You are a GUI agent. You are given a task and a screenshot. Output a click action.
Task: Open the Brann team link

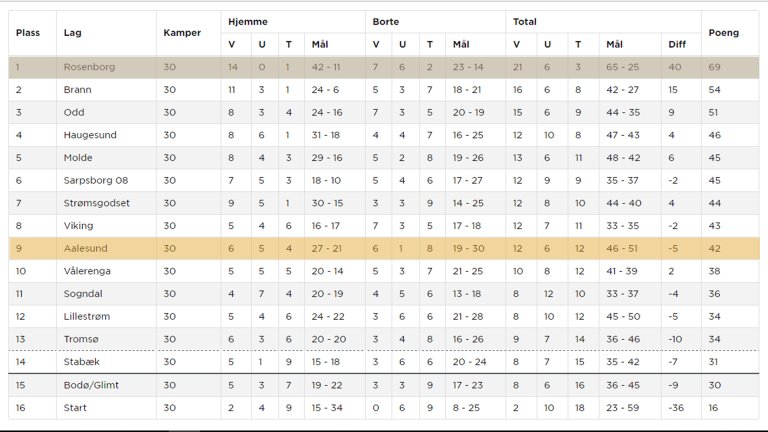pos(76,90)
